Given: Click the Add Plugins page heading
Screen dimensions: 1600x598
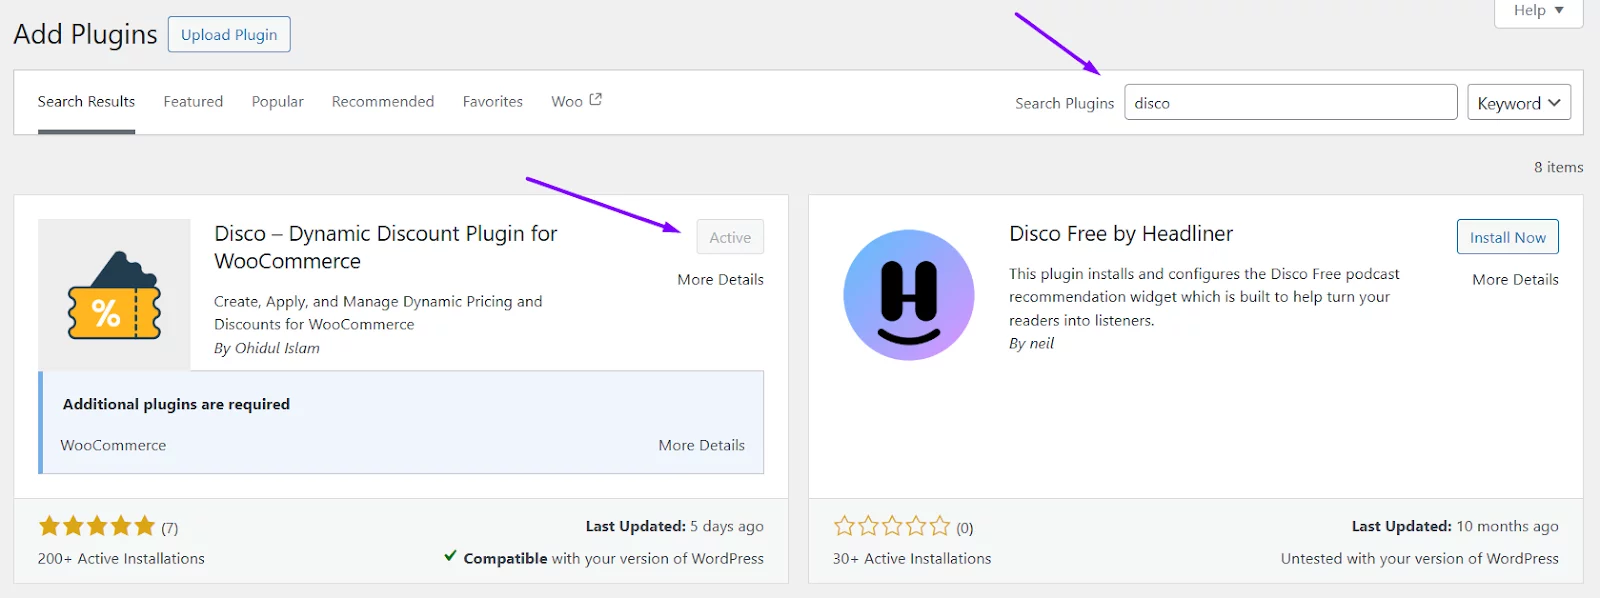Looking at the screenshot, I should [x=85, y=34].
